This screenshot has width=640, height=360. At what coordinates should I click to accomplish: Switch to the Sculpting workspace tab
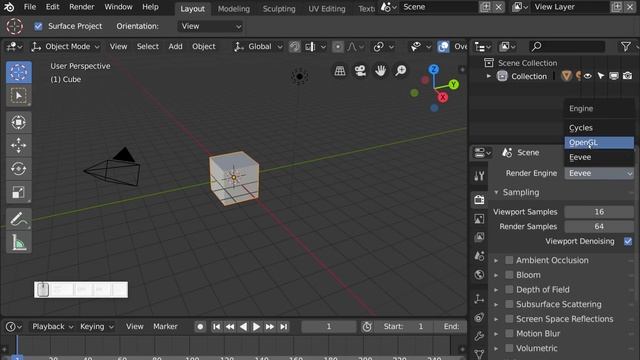click(279, 9)
